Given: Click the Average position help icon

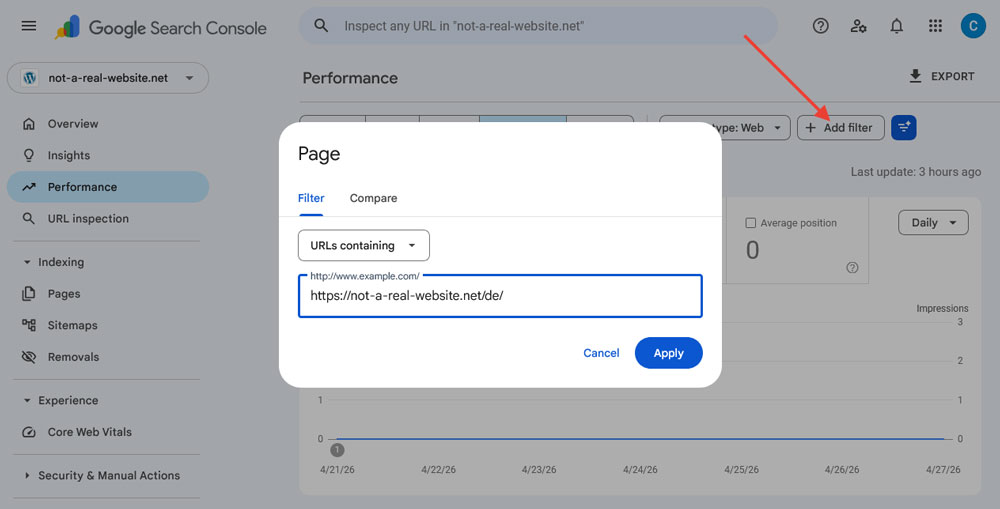Looking at the screenshot, I should [x=852, y=267].
